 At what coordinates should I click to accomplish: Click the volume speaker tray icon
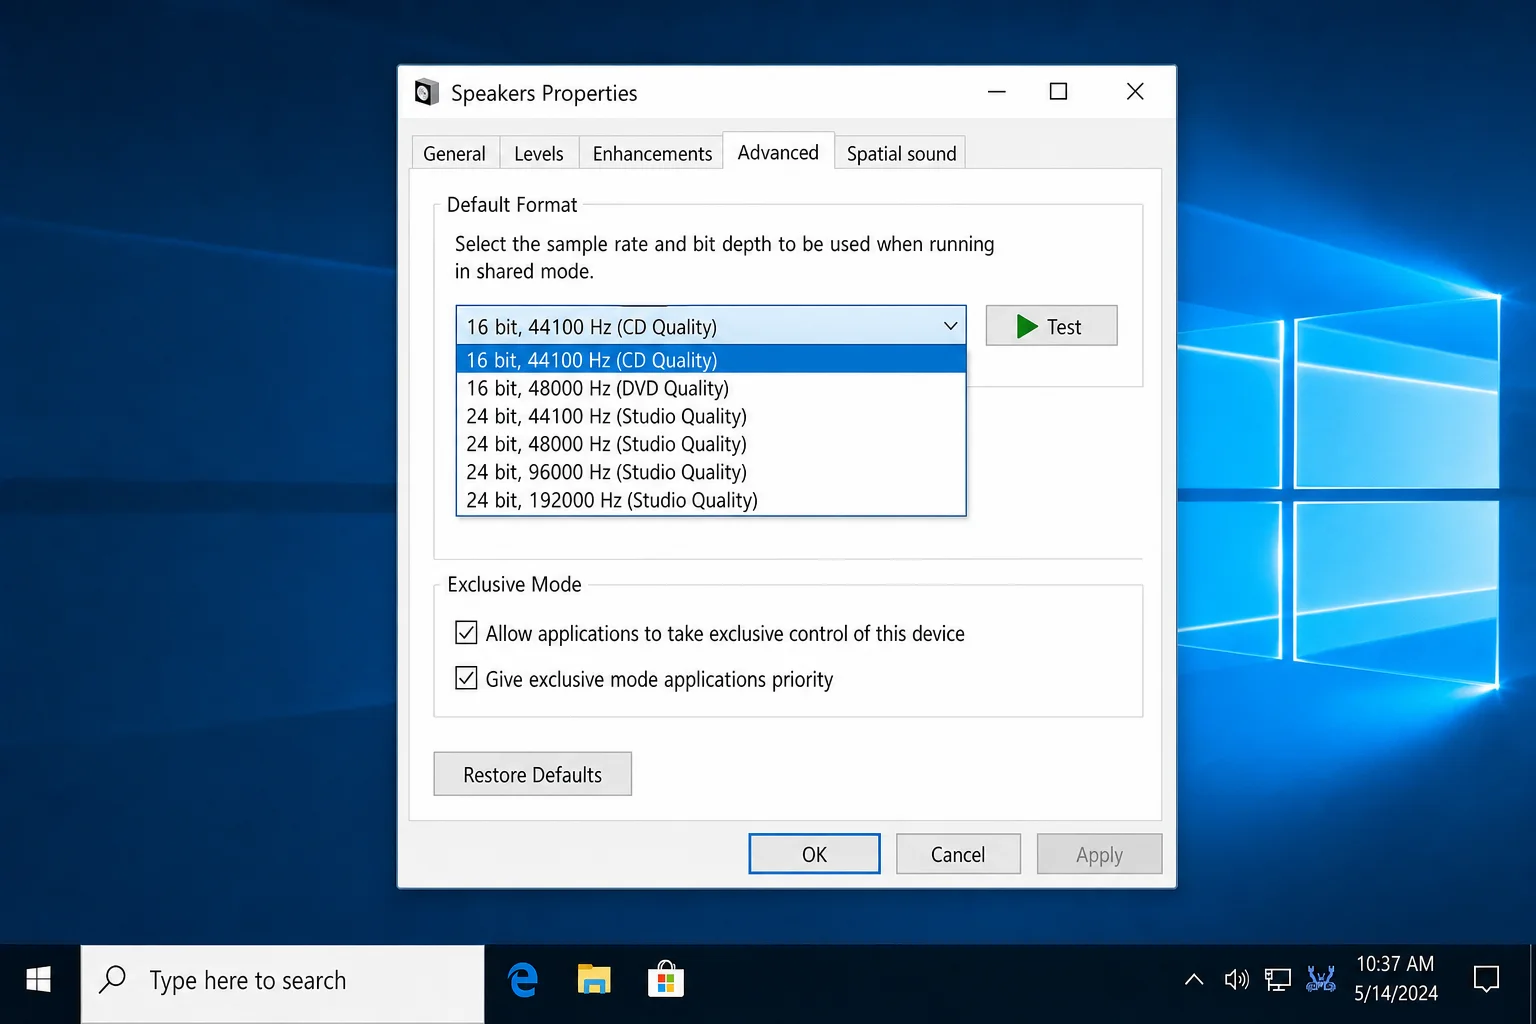click(x=1237, y=980)
